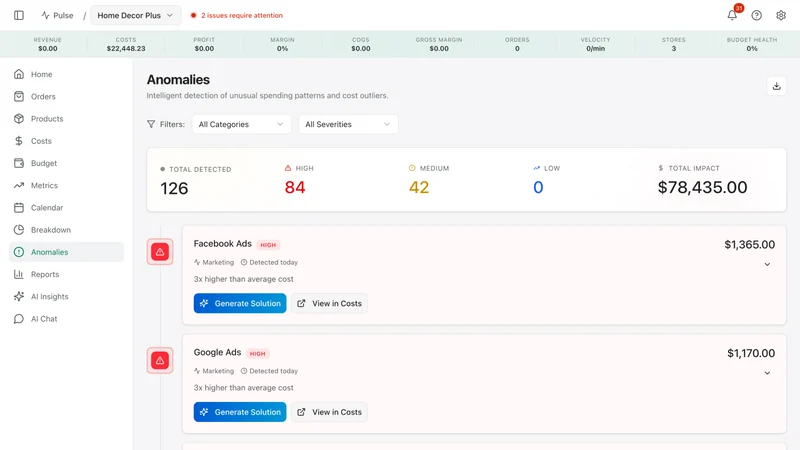This screenshot has width=800, height=450.
Task: Click the Facebook Ads HIGH severity badge
Action: 268,245
